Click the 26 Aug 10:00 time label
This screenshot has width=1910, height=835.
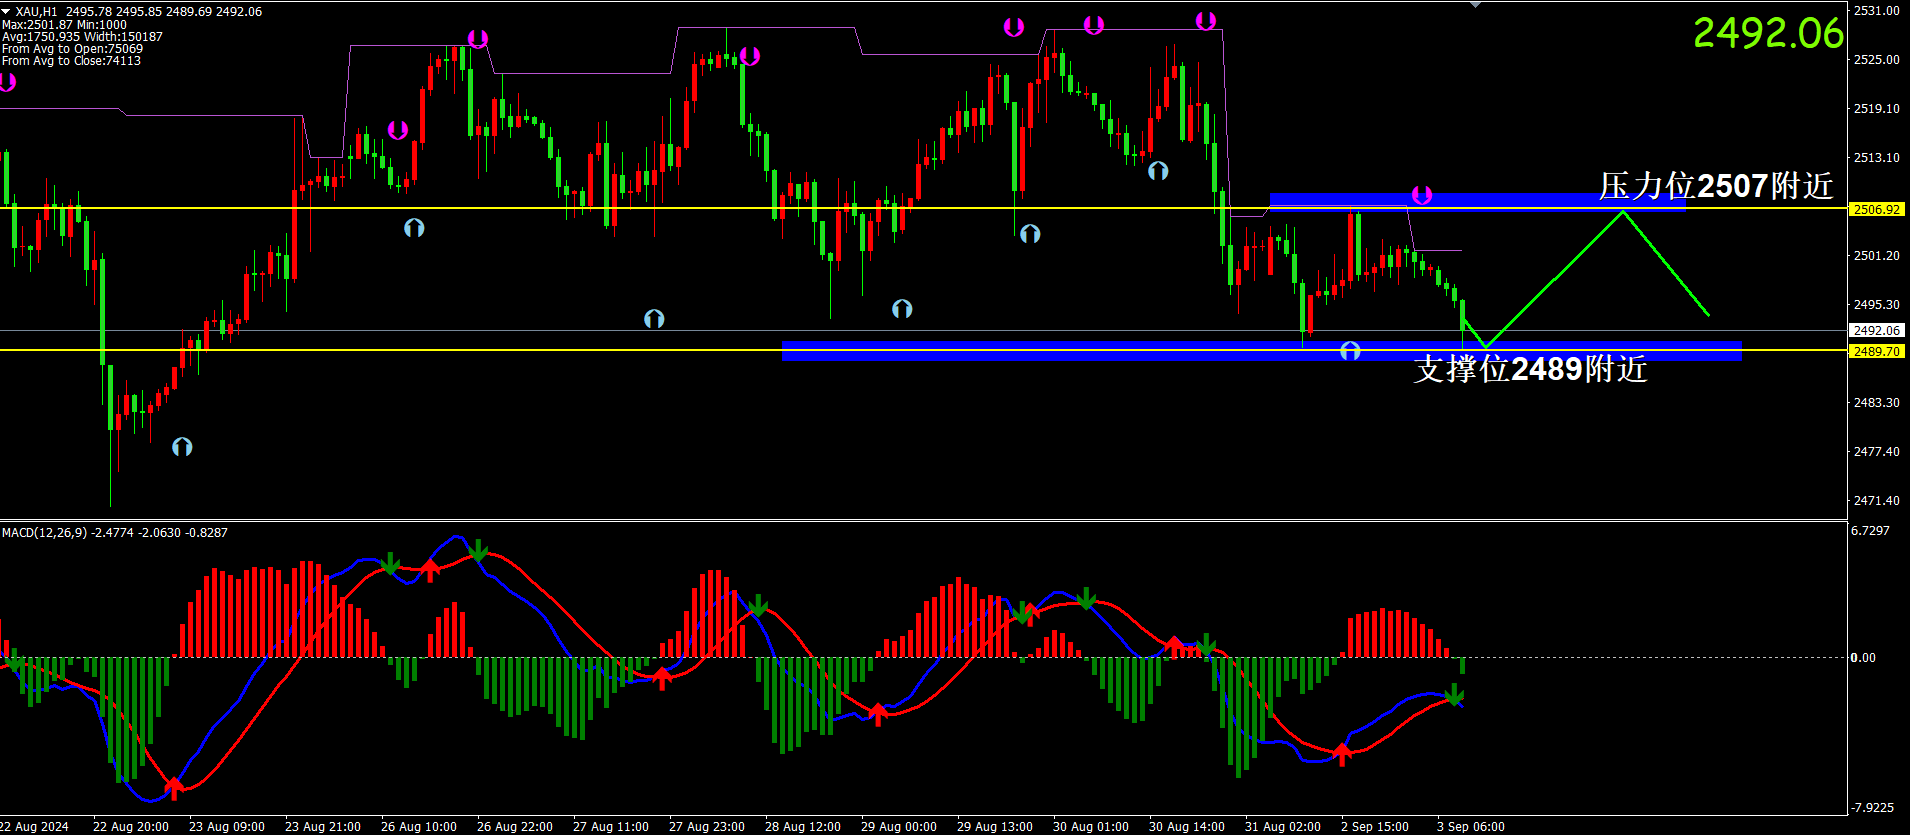[419, 826]
